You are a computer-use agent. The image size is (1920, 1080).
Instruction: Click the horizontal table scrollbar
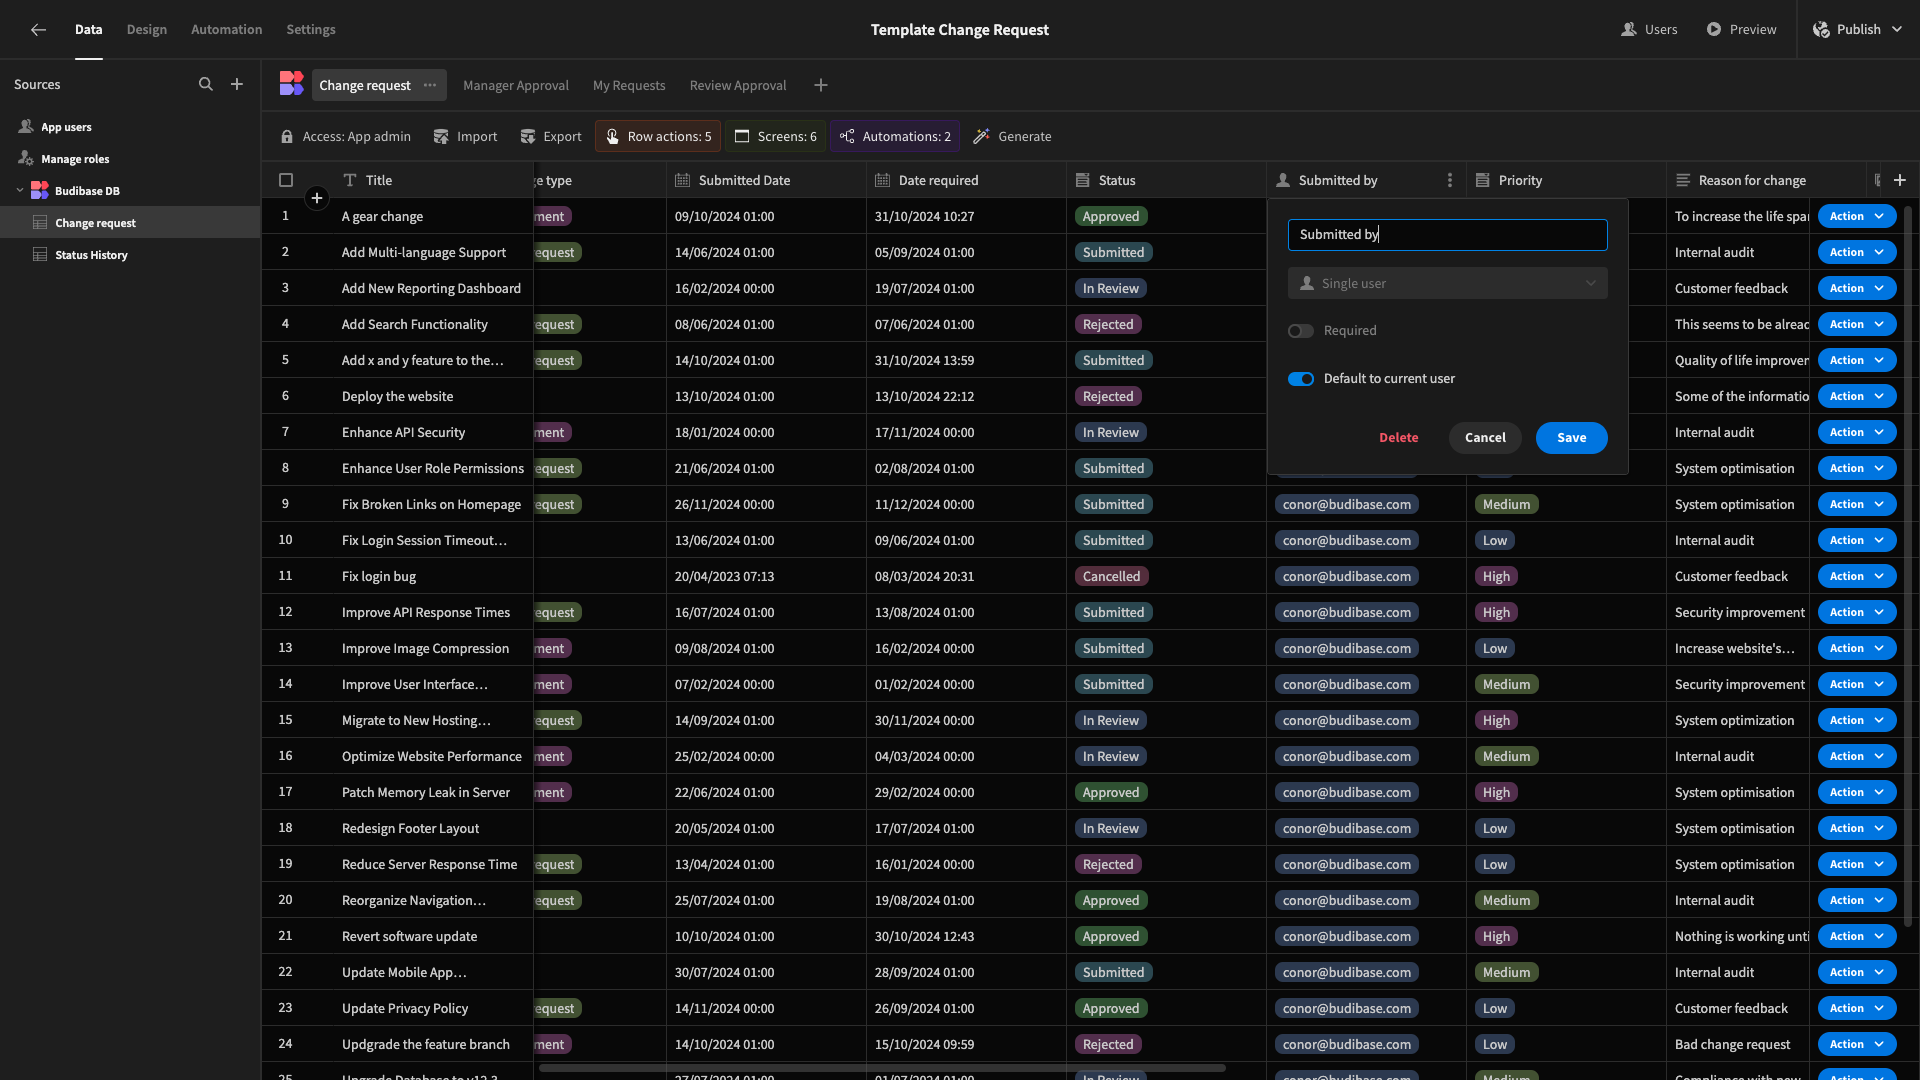881,1068
